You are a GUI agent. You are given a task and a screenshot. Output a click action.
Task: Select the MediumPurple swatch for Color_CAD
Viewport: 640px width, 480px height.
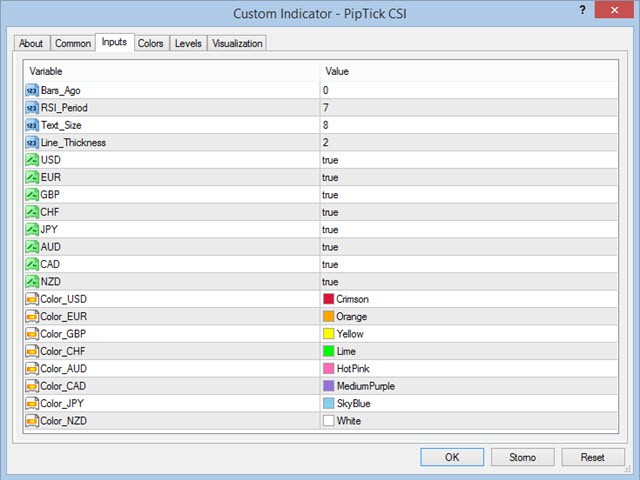click(329, 386)
